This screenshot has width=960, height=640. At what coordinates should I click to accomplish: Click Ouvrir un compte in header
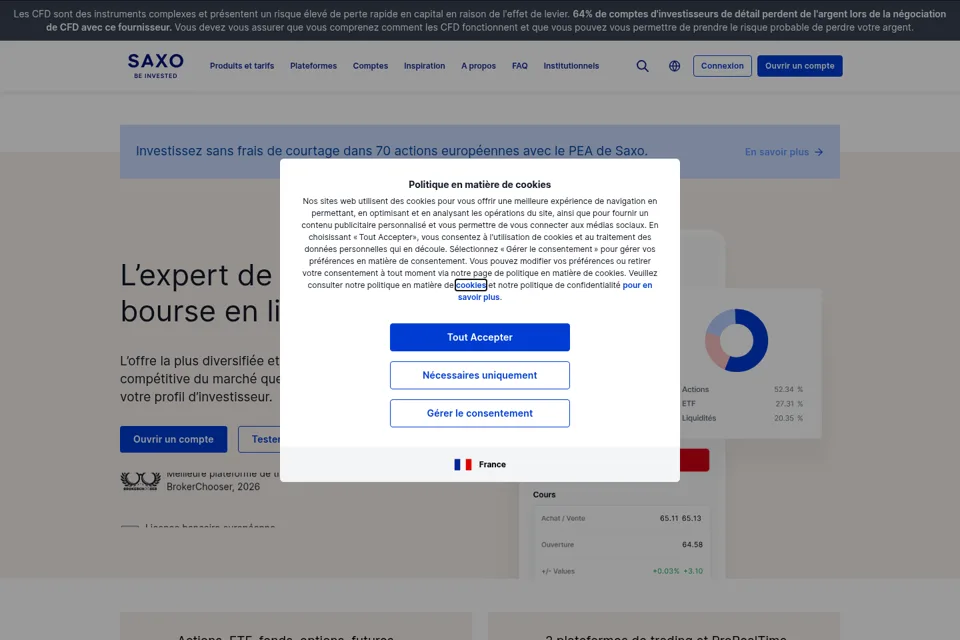coord(800,66)
